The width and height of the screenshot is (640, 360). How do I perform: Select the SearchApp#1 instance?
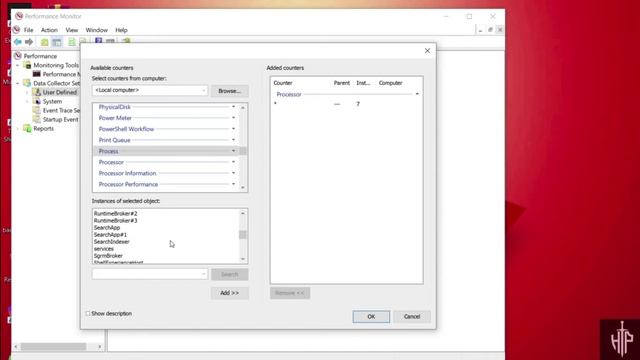110,235
